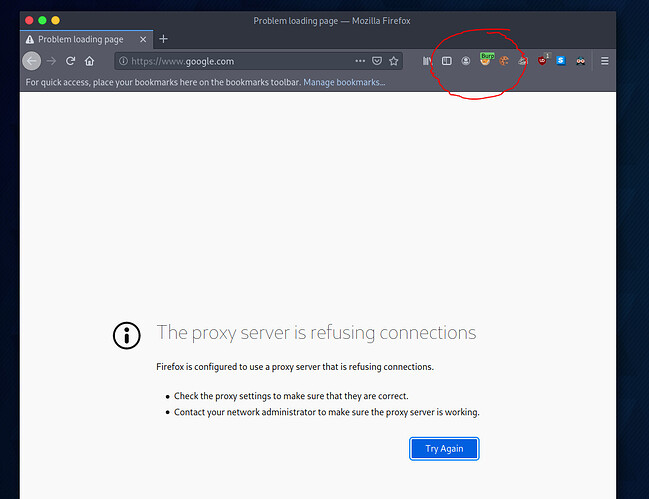
Task: Open the Library bookshelf icon
Action: click(x=427, y=61)
